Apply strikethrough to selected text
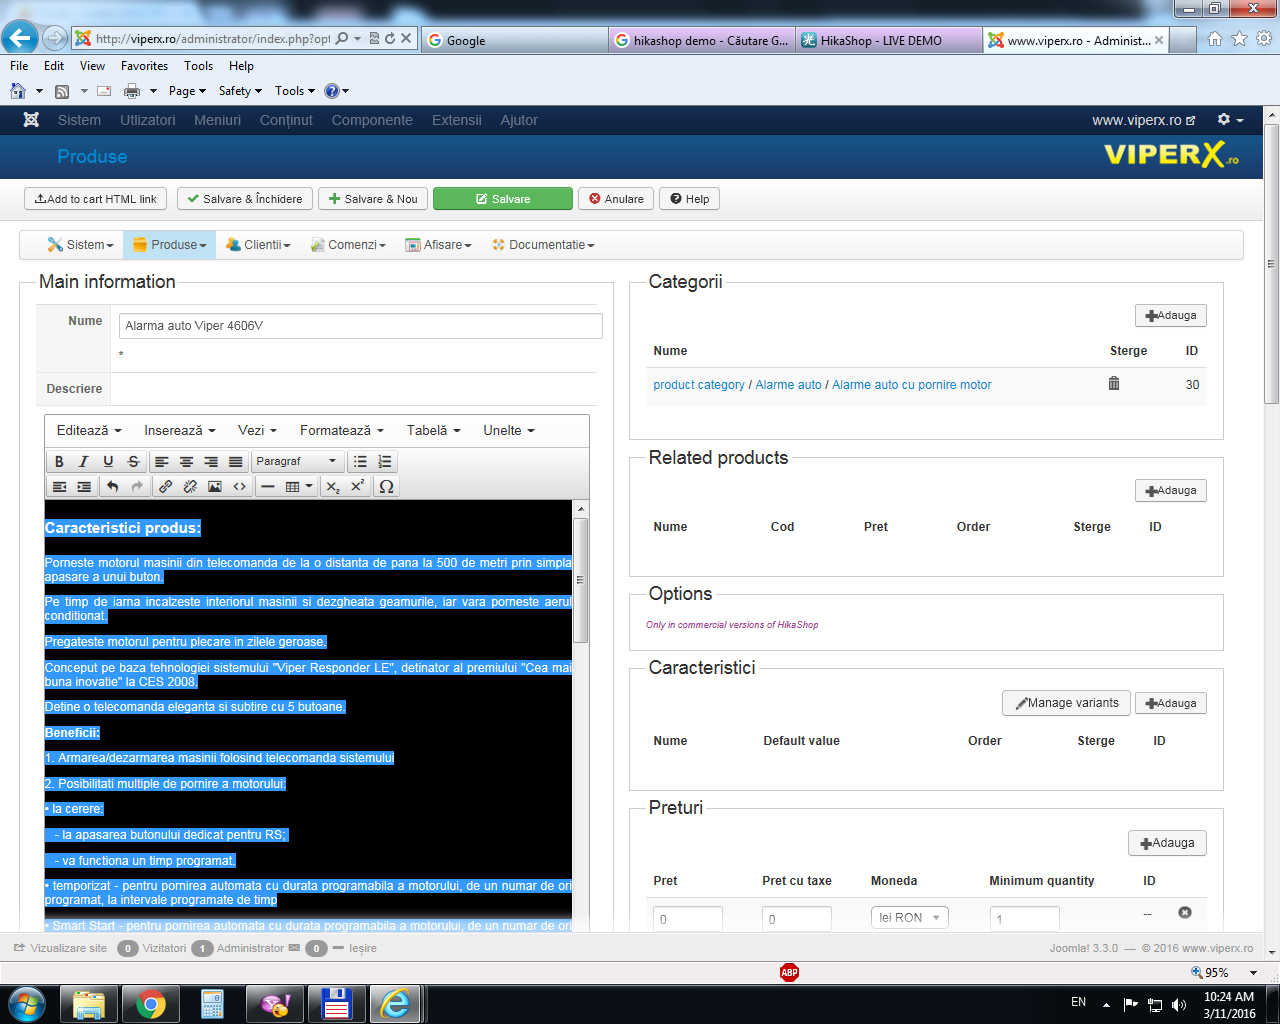This screenshot has height=1024, width=1280. 133,461
